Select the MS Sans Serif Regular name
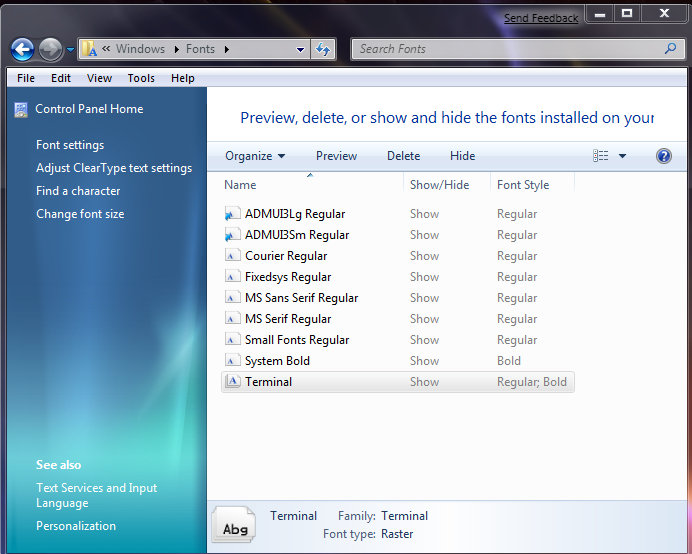This screenshot has width=692, height=554. (301, 298)
